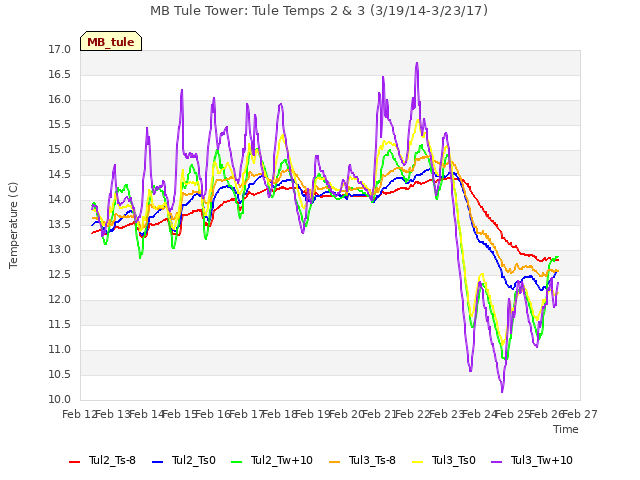The width and height of the screenshot is (640, 480).
Task: Click the 10.0 y-axis tick label
Action: (x=60, y=400)
